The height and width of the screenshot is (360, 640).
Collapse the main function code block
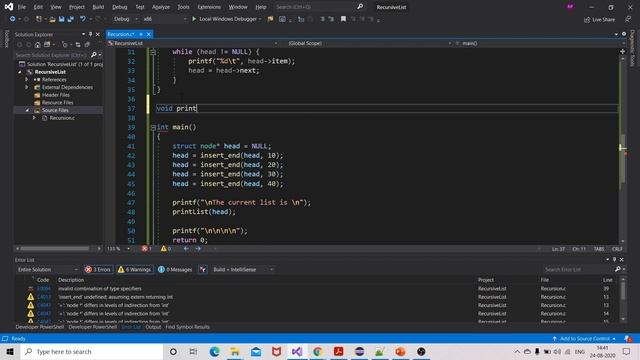(153, 127)
